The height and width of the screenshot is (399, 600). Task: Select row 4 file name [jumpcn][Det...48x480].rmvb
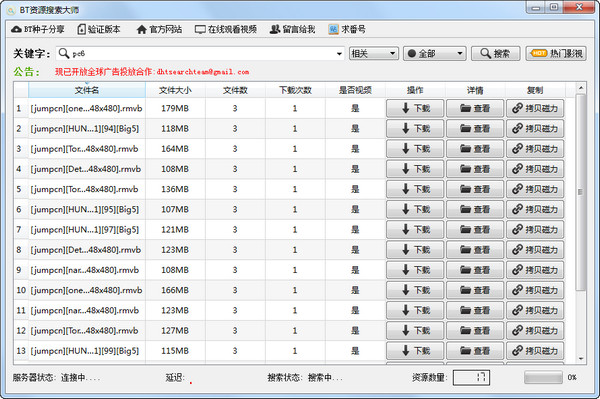pos(86,169)
